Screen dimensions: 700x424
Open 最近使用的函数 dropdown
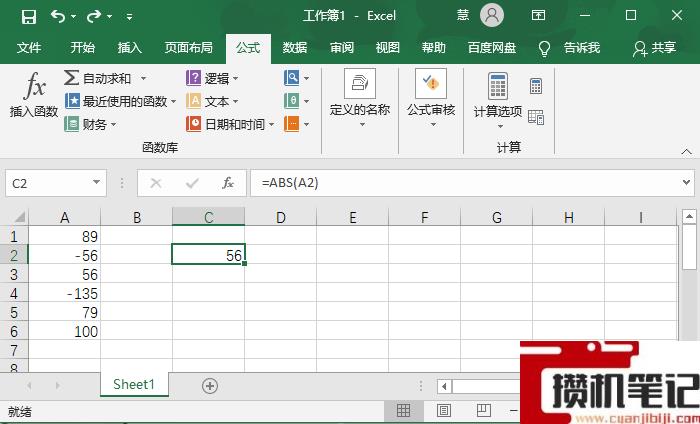point(121,101)
